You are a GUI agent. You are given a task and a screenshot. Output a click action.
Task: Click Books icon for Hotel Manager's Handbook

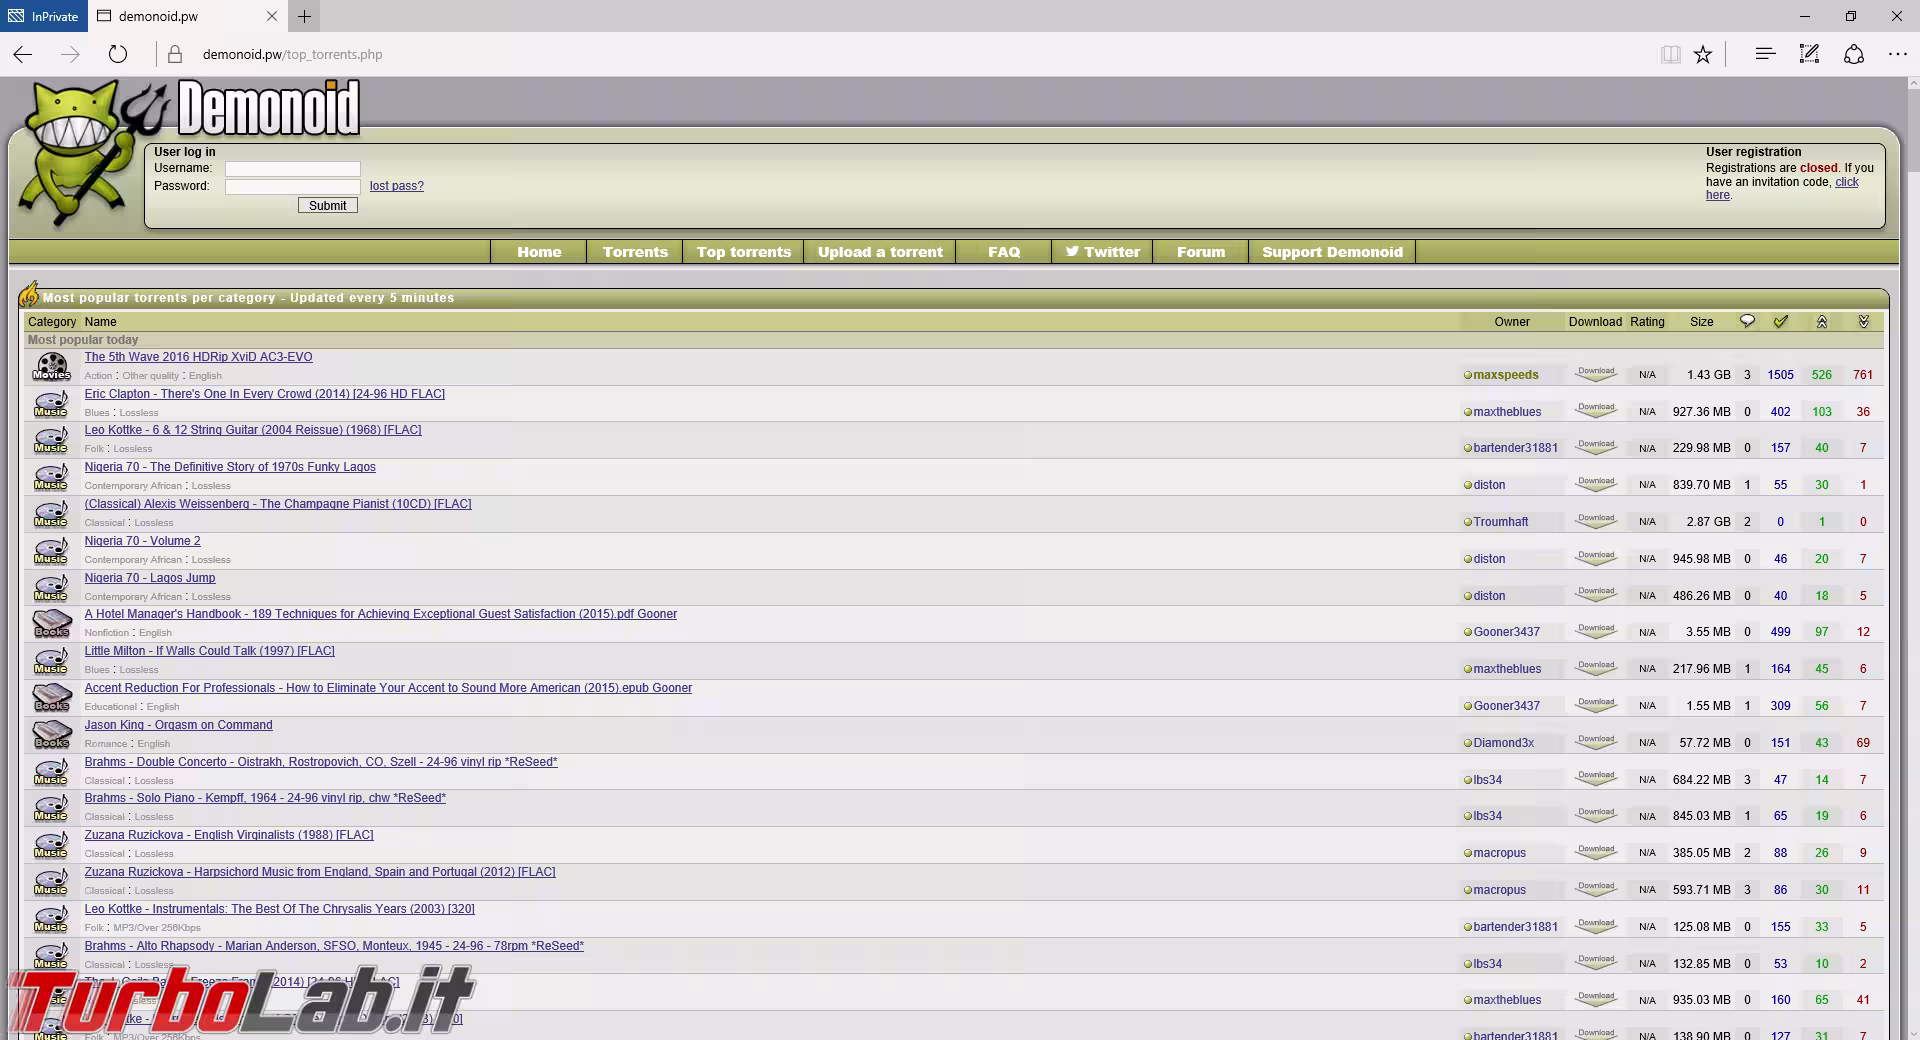point(51,624)
